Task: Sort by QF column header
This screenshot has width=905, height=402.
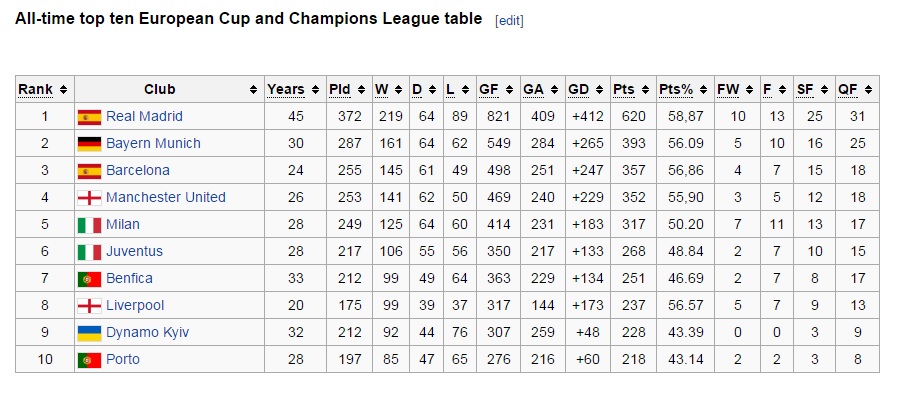Action: 848,90
